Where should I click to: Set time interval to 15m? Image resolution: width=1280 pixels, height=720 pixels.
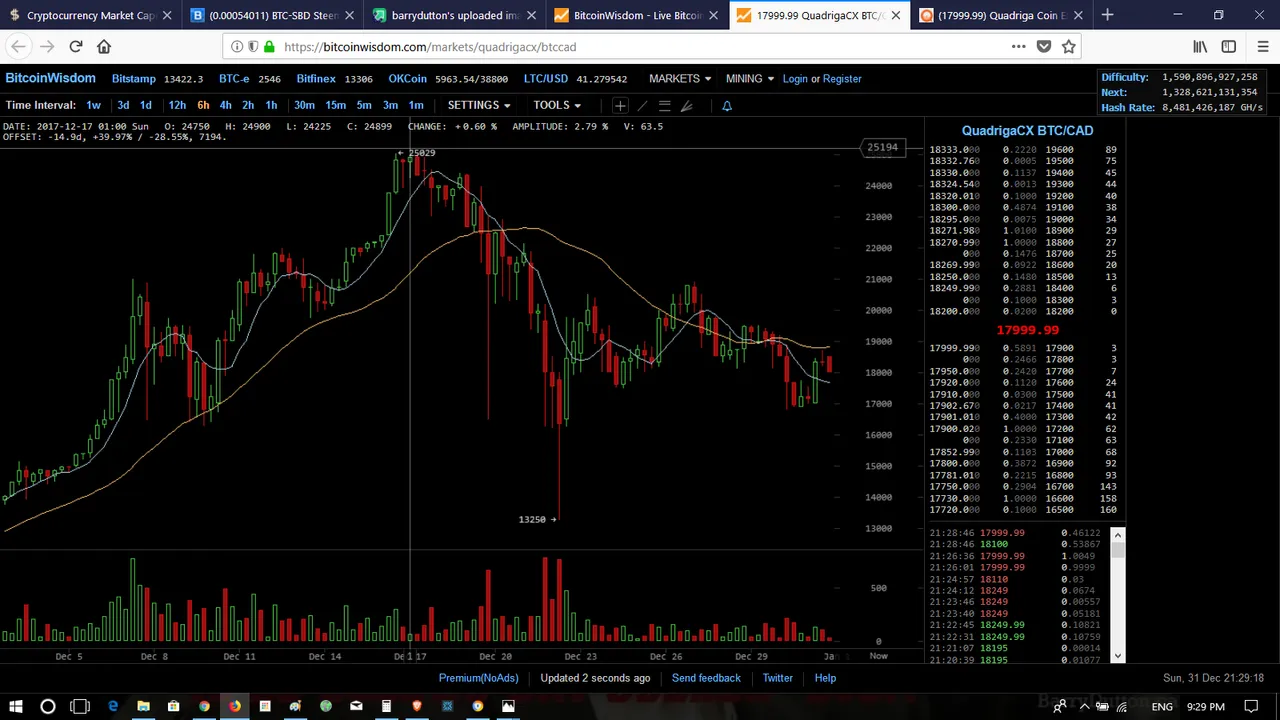coord(336,105)
